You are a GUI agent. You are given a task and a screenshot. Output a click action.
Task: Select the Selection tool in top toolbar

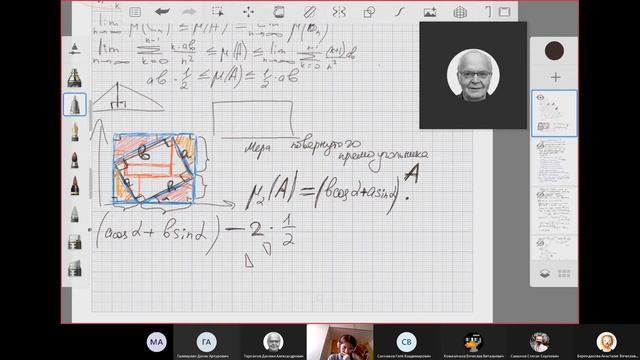click(218, 12)
